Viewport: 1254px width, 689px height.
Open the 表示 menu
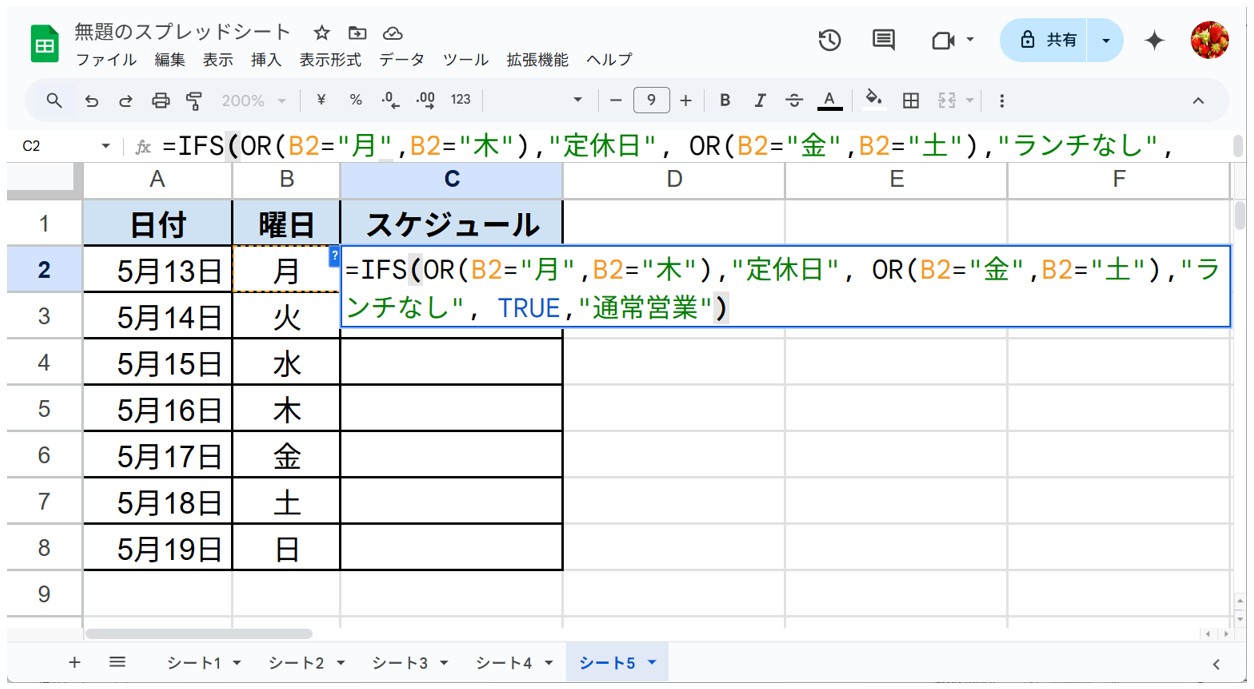[218, 60]
